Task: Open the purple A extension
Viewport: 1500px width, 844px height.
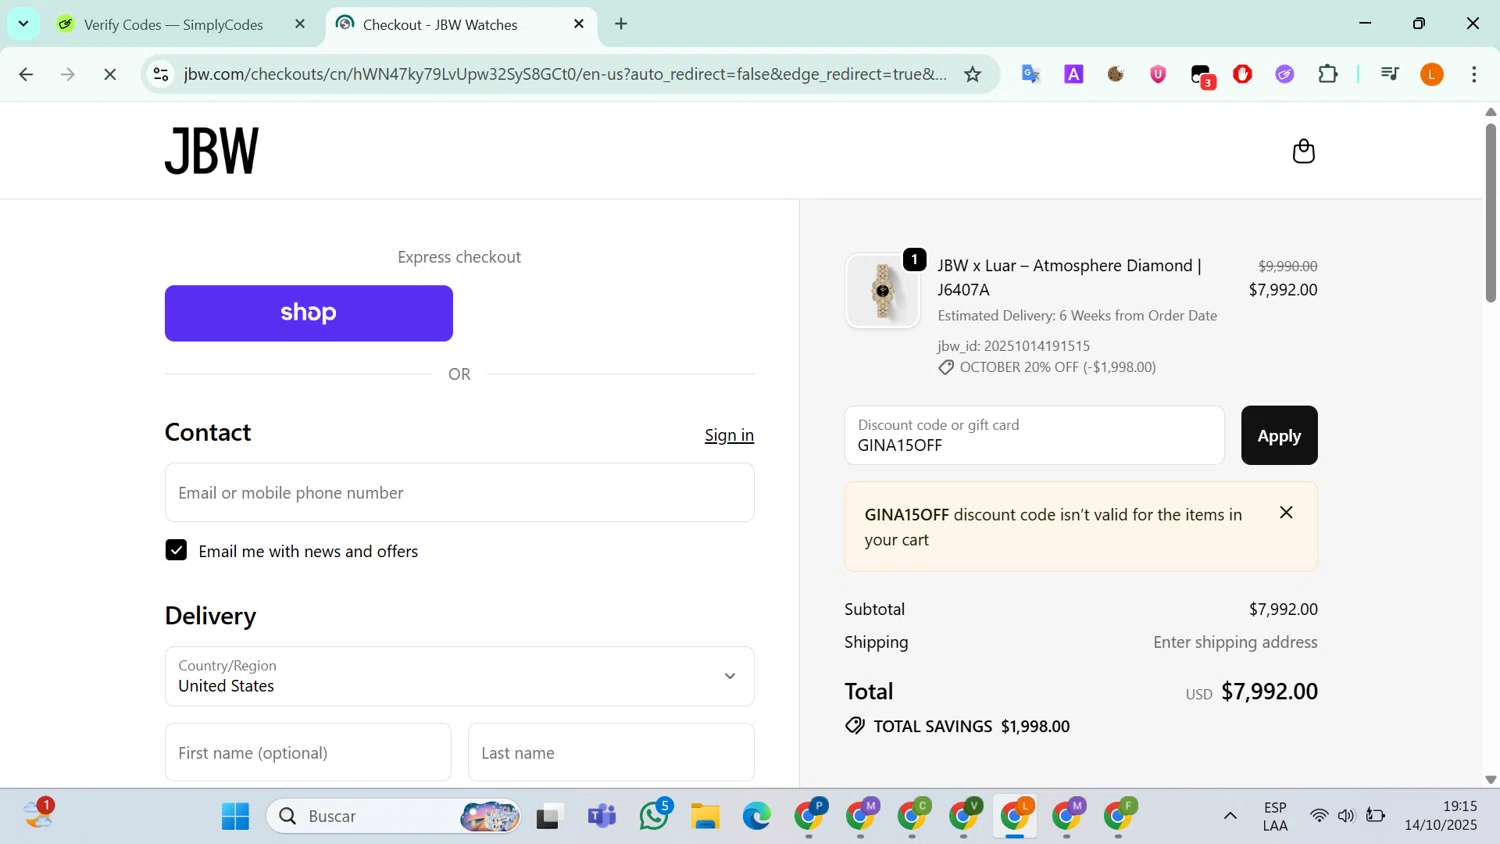Action: point(1073,74)
